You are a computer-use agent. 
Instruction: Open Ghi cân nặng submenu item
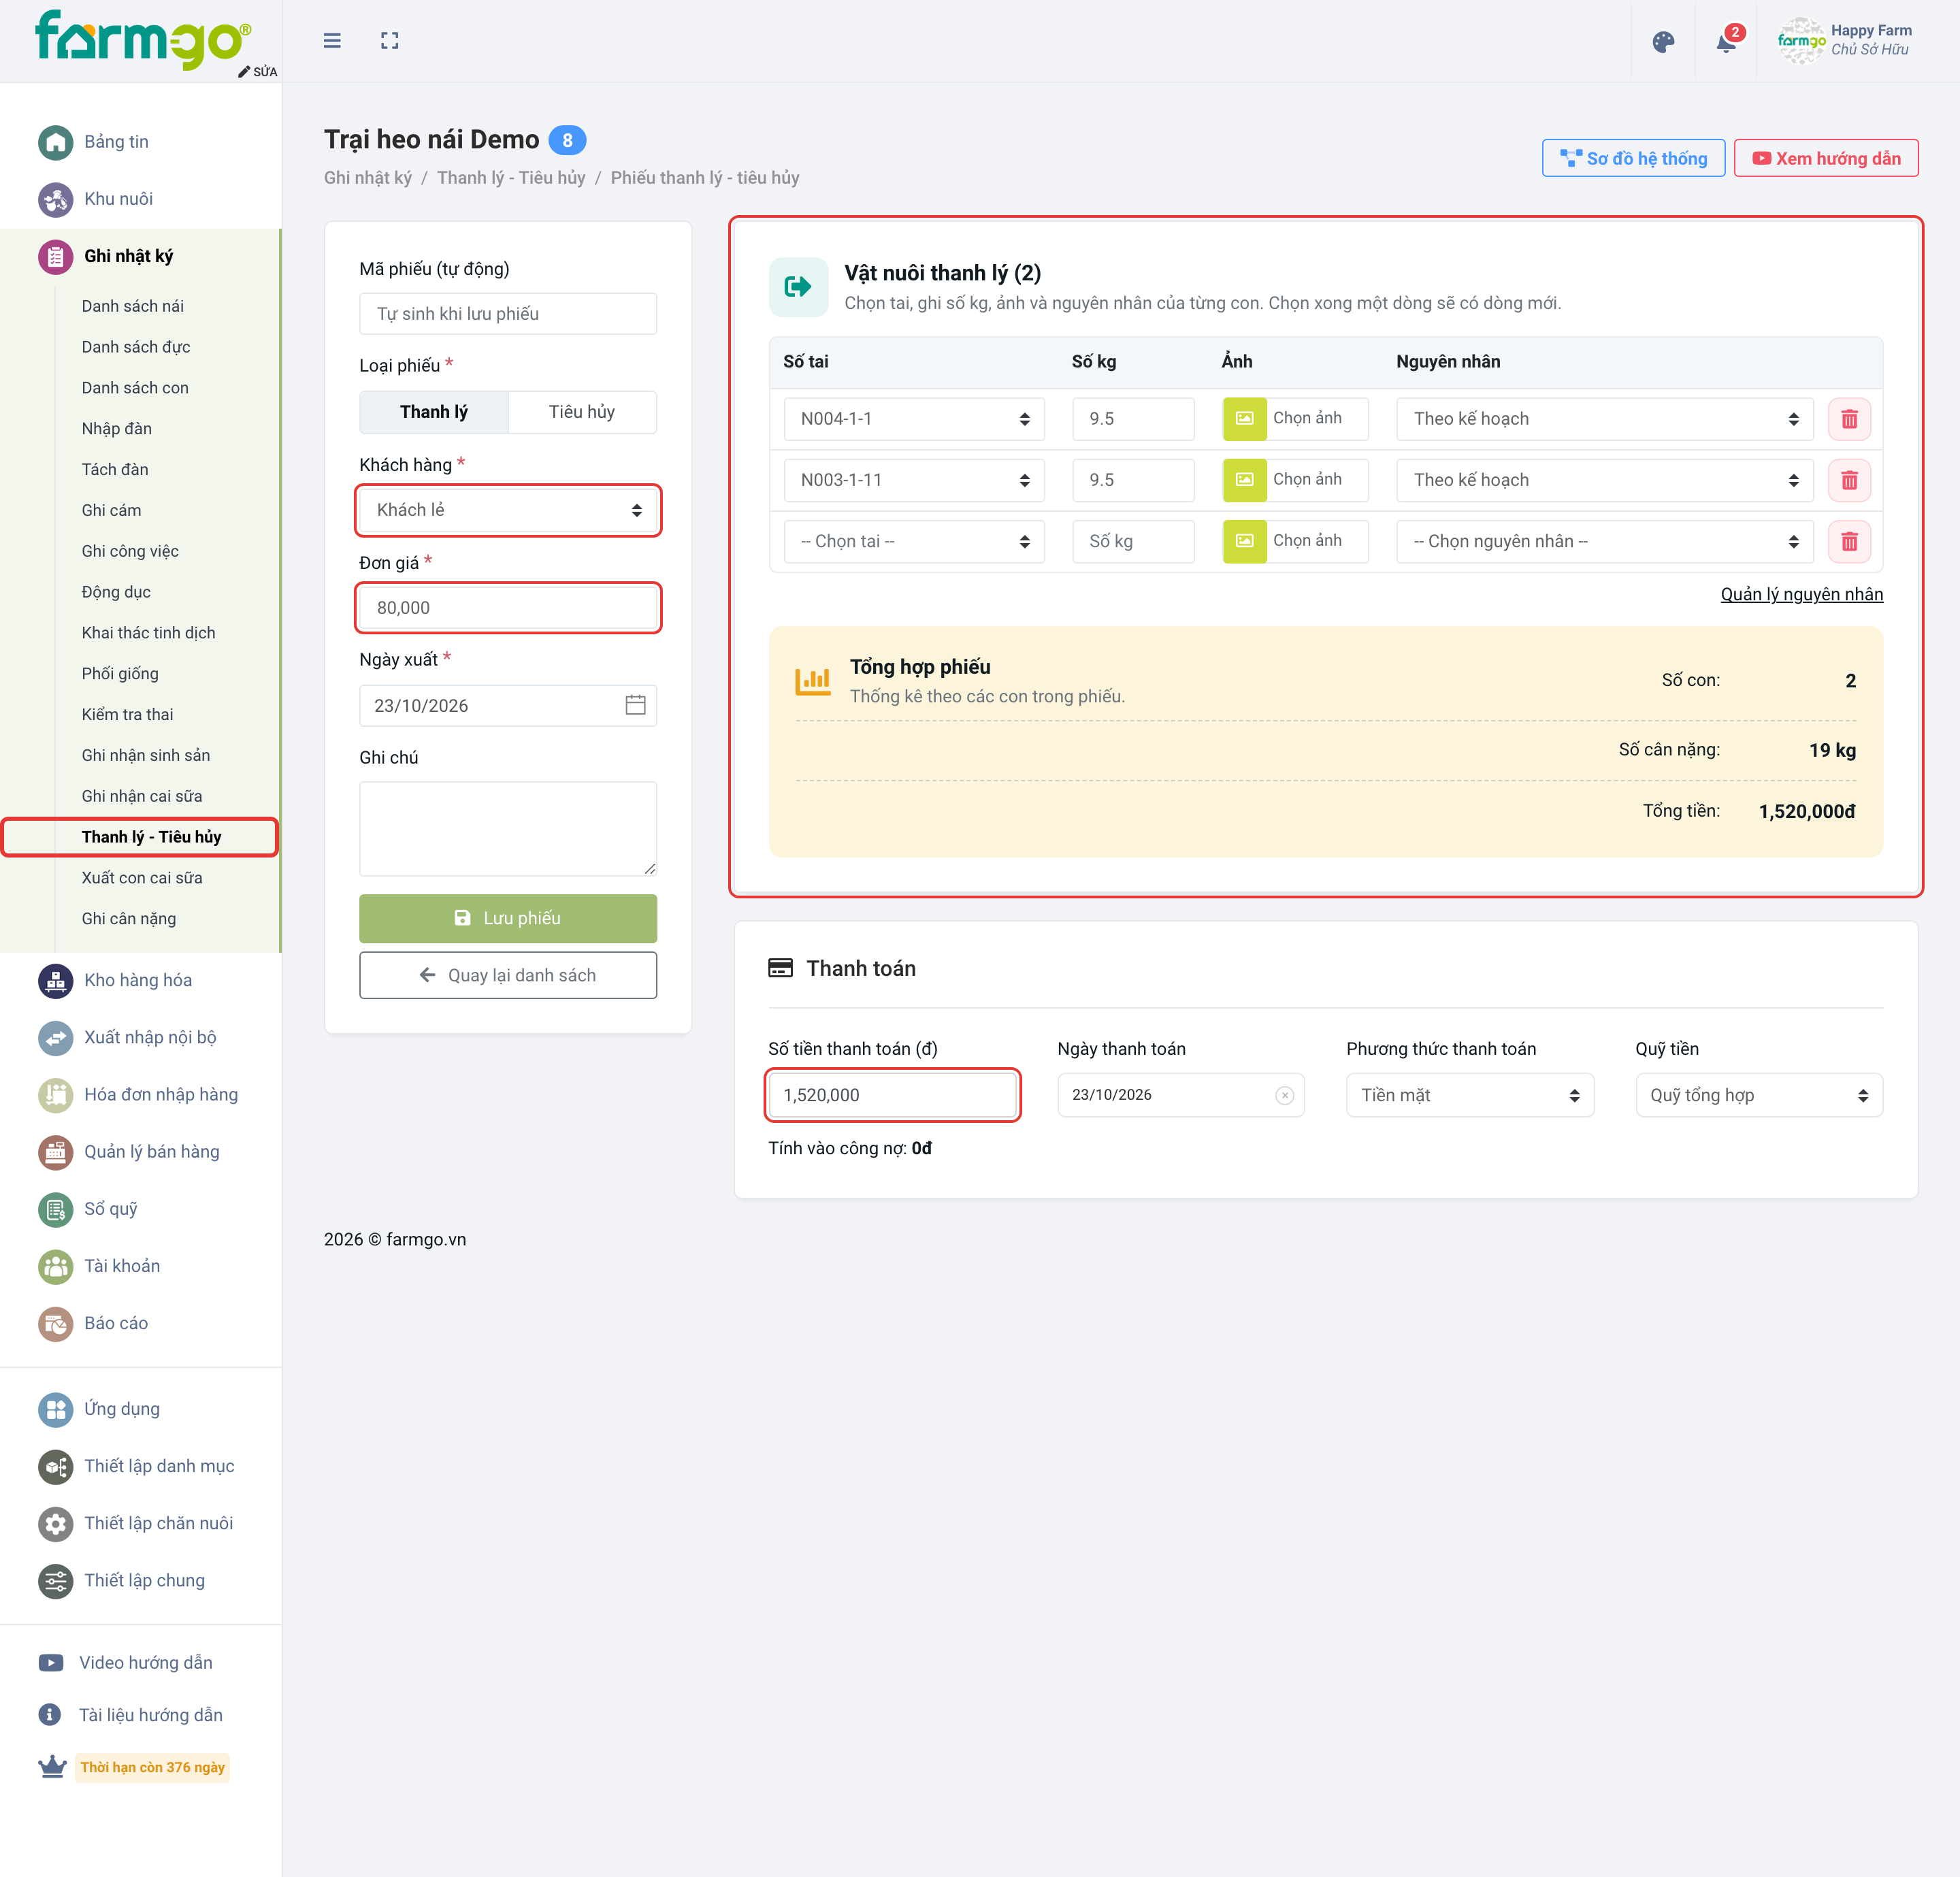point(129,919)
